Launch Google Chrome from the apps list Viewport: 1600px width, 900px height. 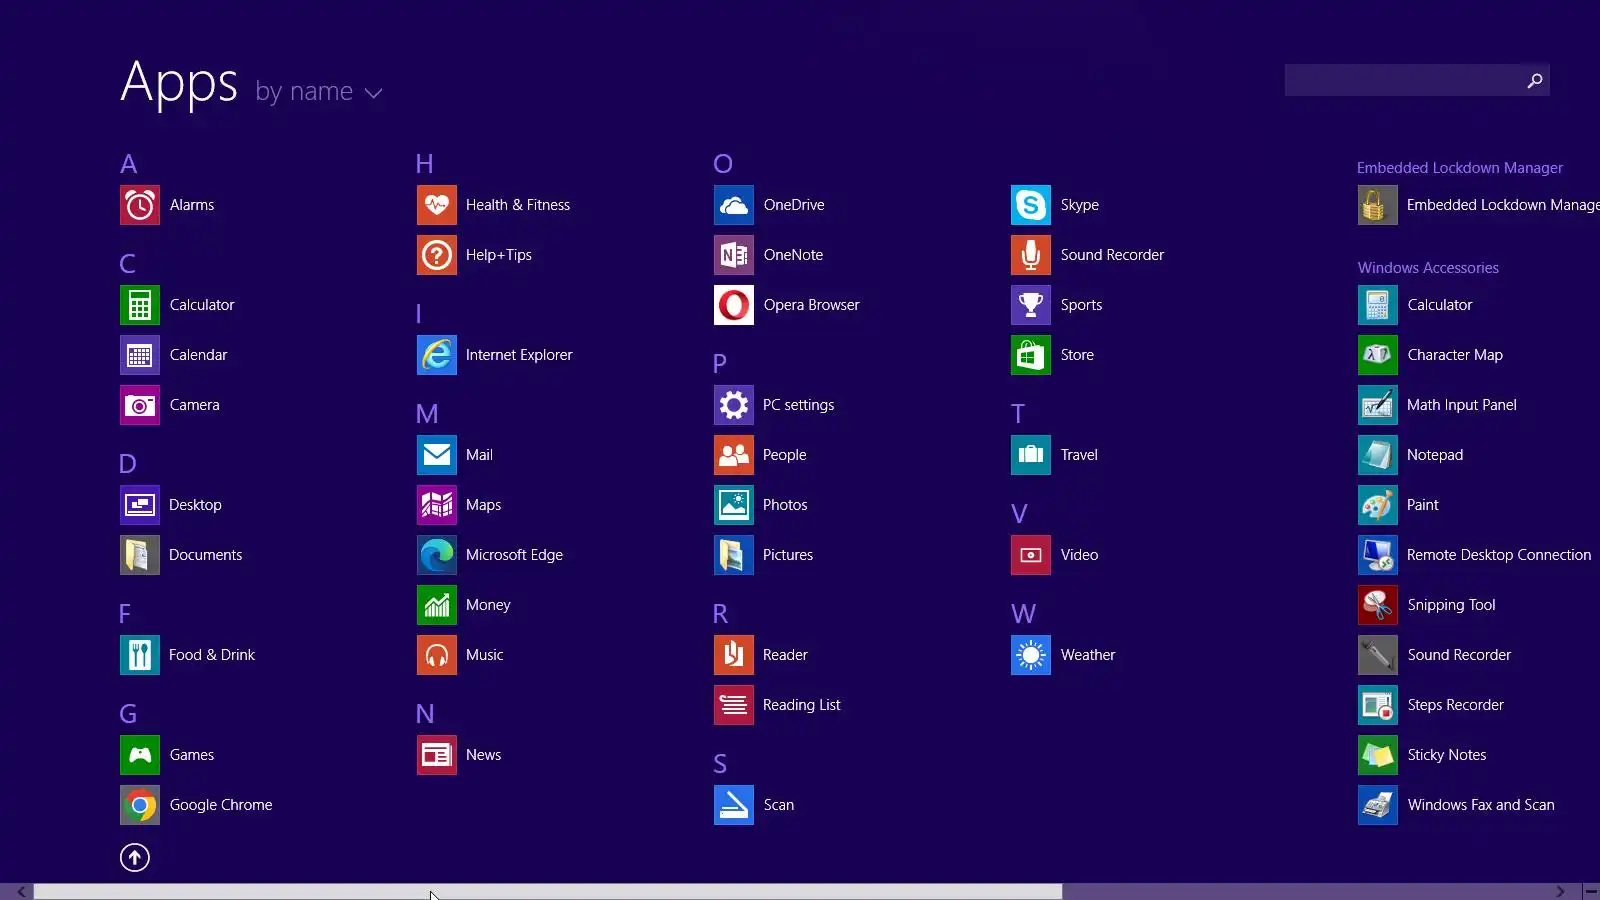(x=140, y=805)
